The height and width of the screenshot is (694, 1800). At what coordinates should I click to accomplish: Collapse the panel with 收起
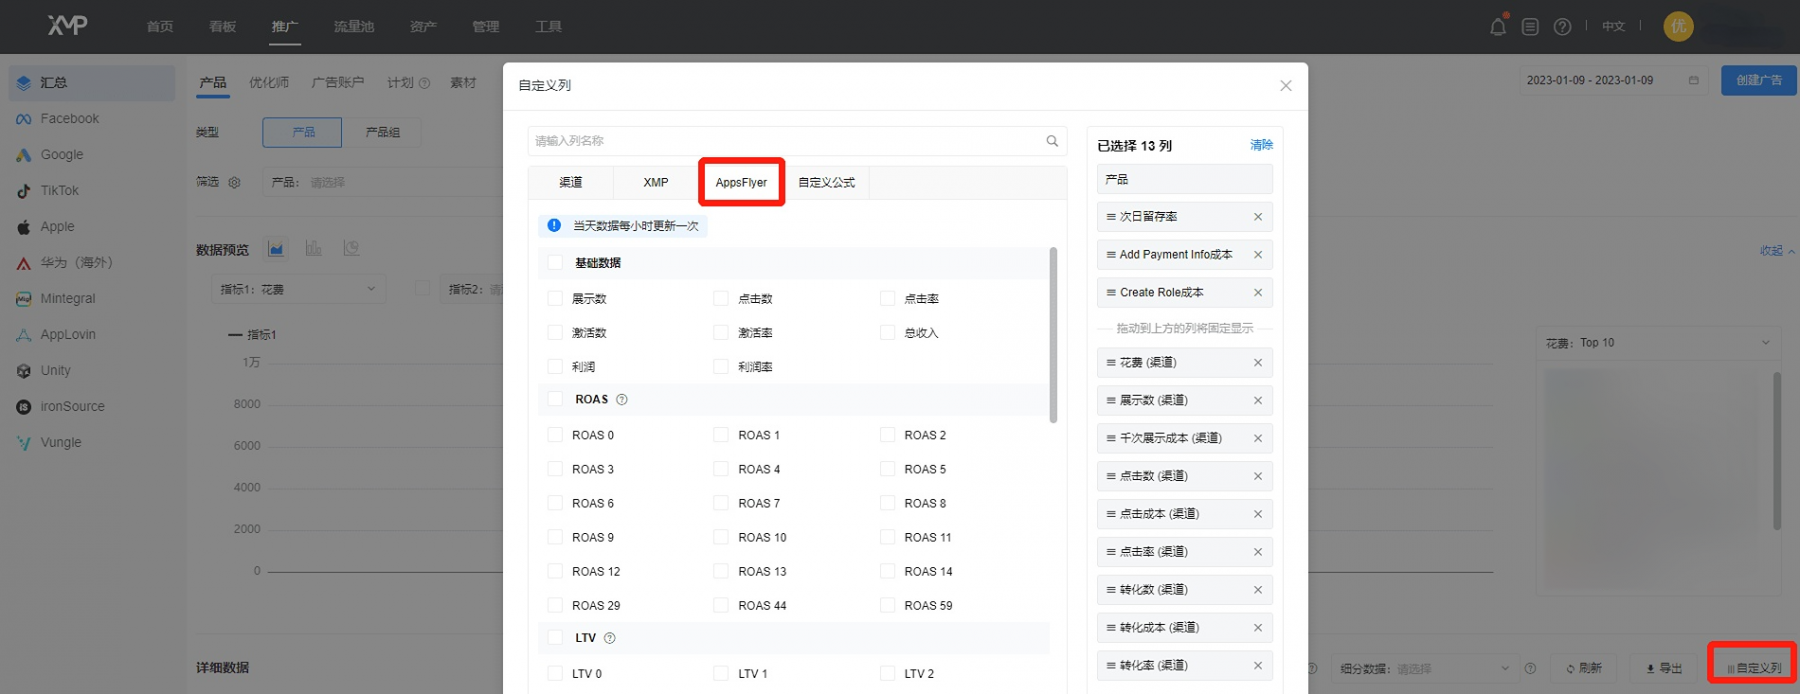click(x=1777, y=251)
